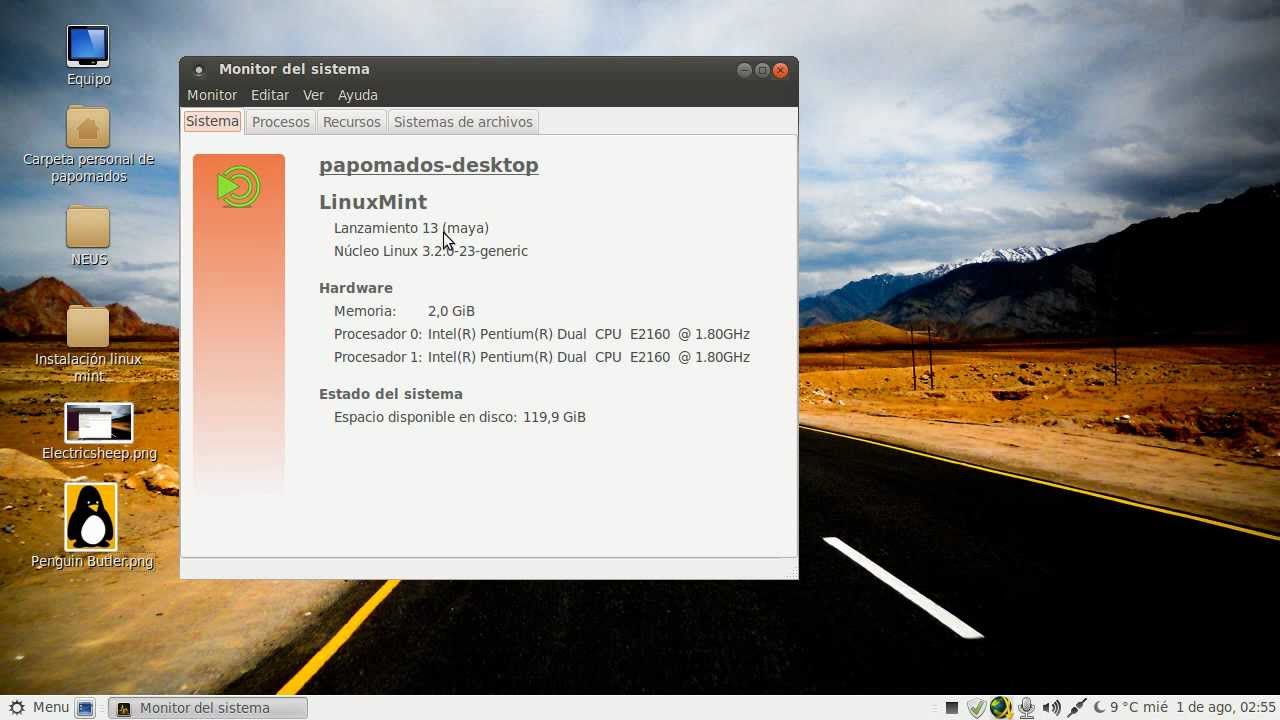Click the papomados-desktop hostname text
This screenshot has width=1280, height=720.
coord(429,165)
